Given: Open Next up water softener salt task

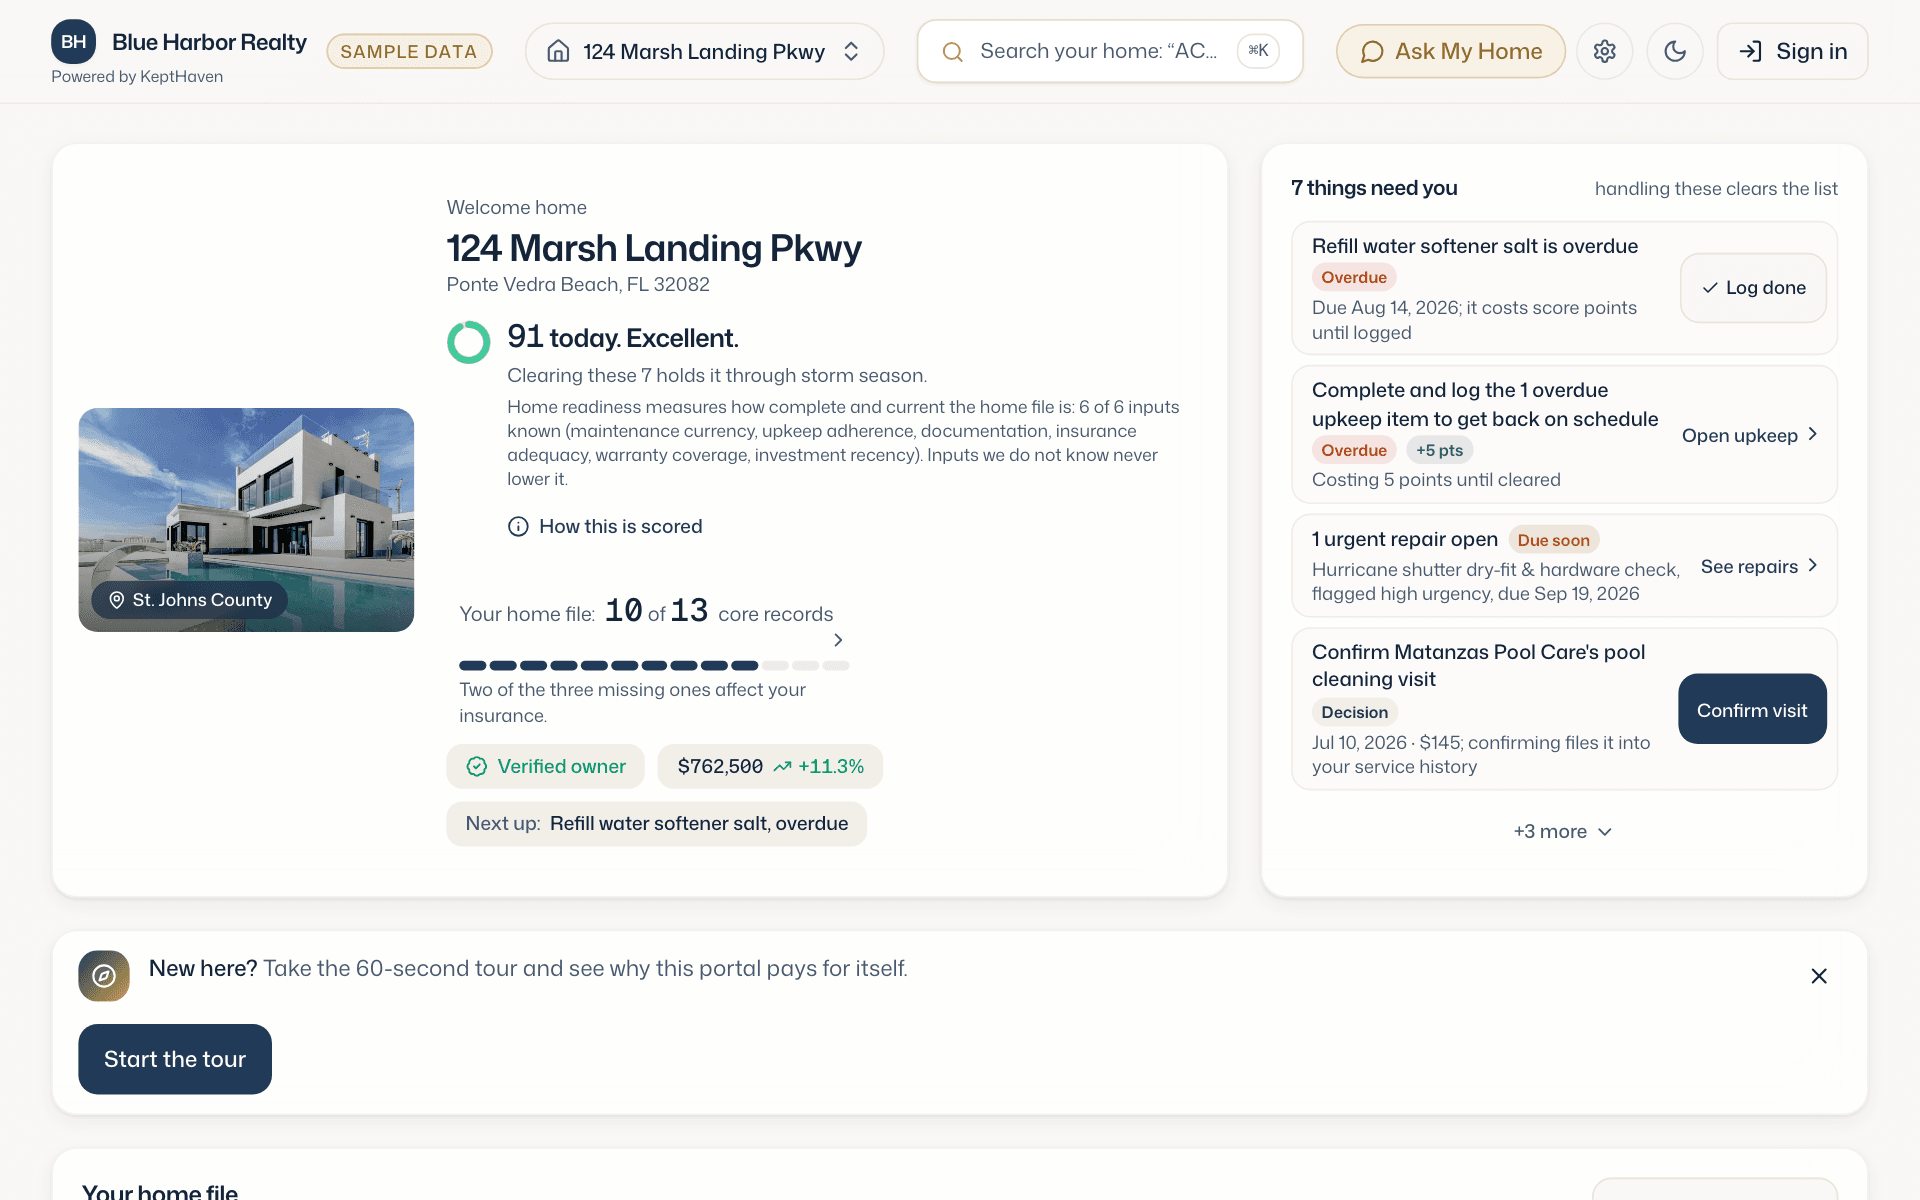Looking at the screenshot, I should click(x=656, y=824).
